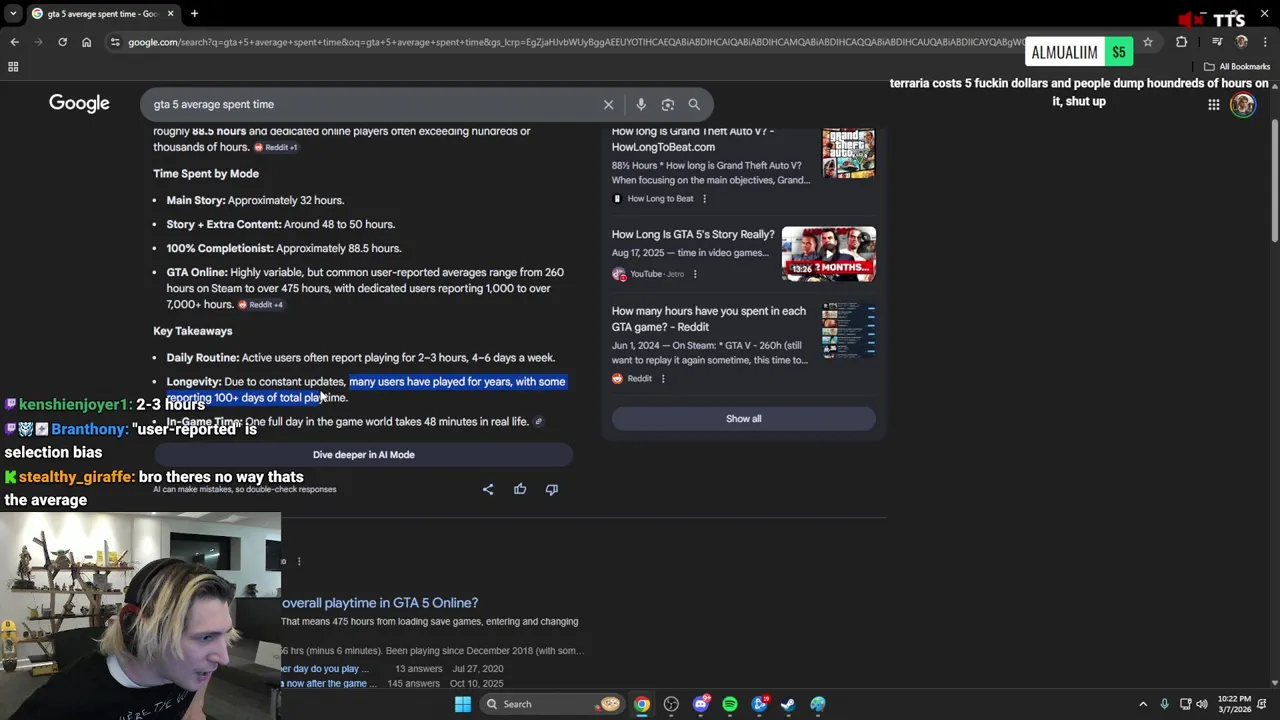
Task: Open the volume control in system tray
Action: 1202,704
